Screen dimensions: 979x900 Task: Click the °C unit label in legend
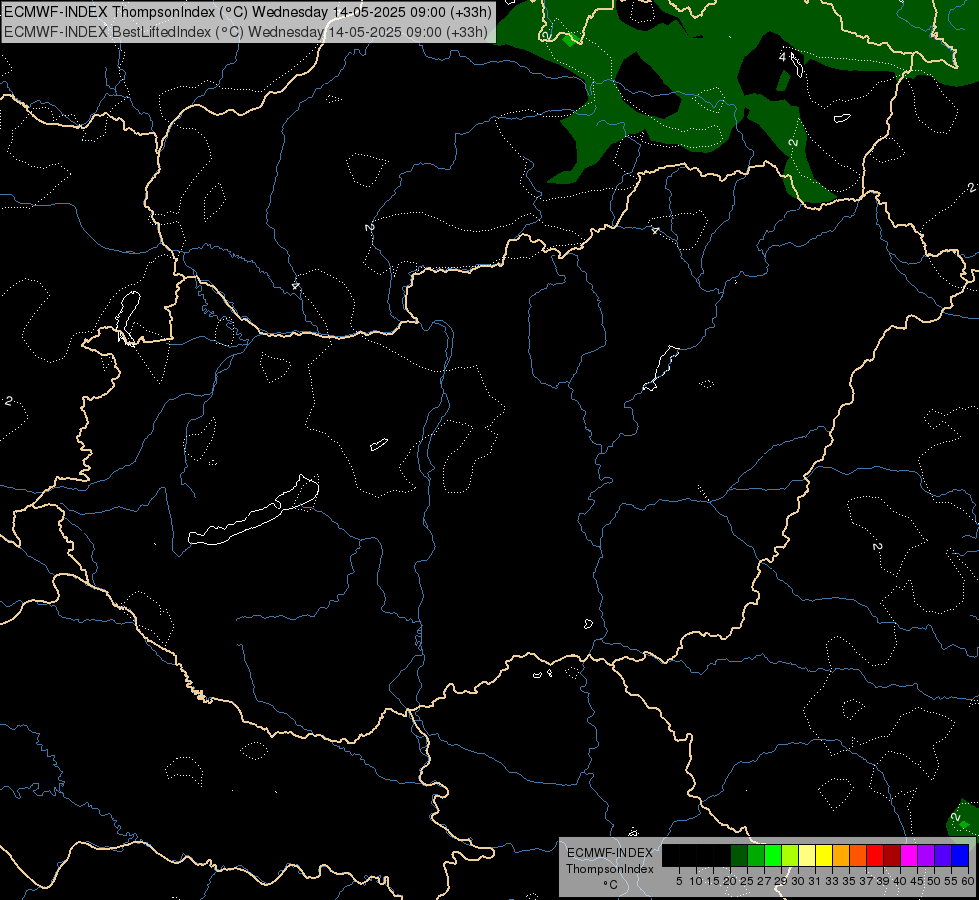[x=611, y=884]
